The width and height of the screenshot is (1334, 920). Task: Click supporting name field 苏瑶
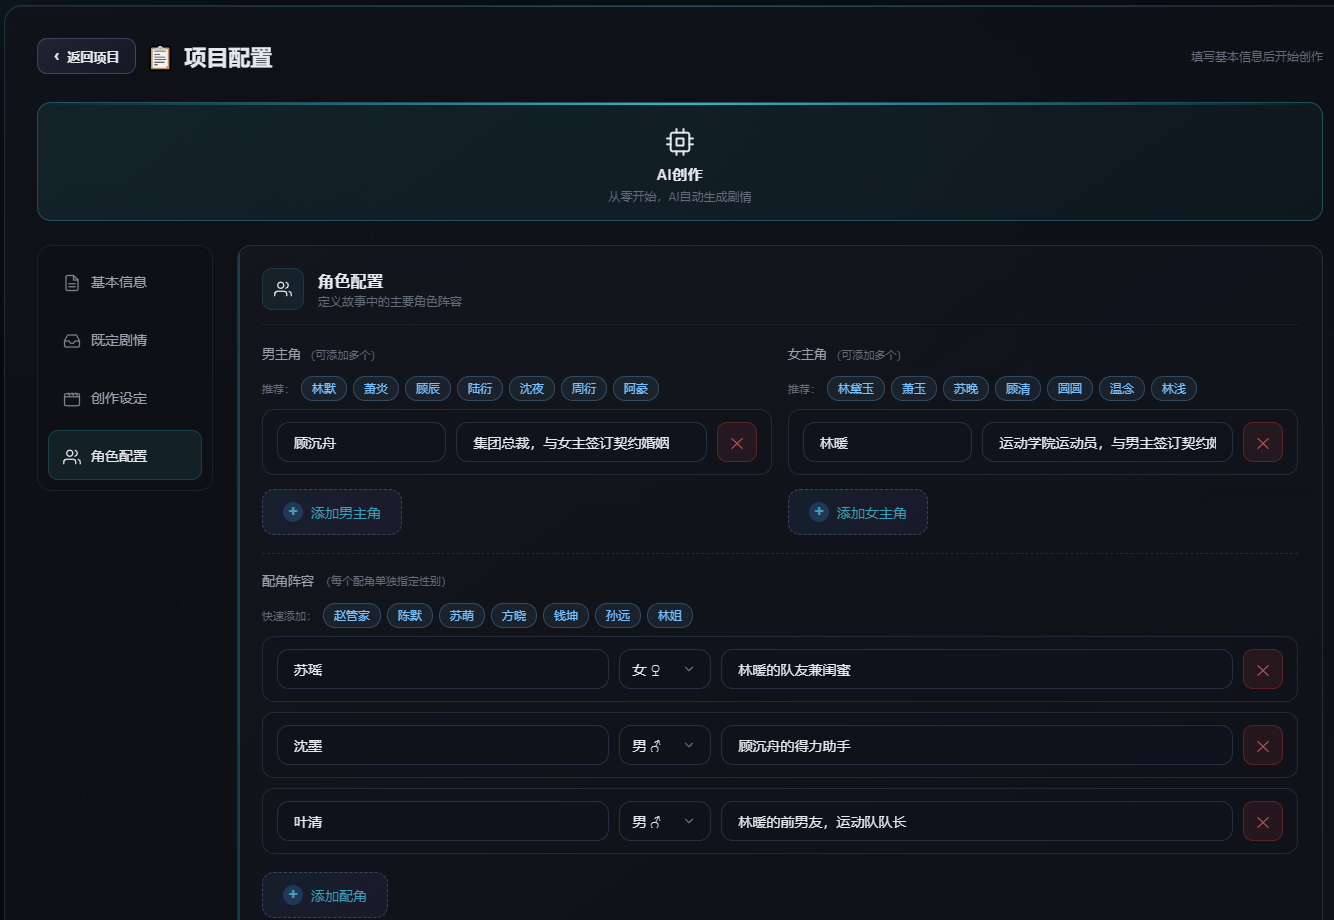[x=443, y=669]
